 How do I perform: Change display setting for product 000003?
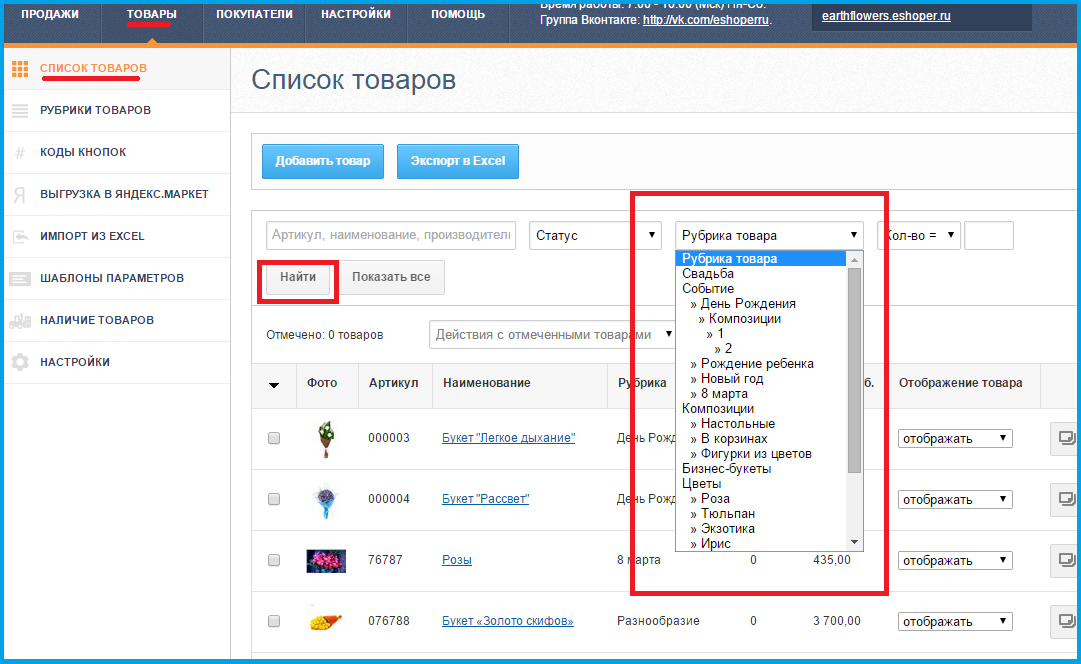point(955,439)
